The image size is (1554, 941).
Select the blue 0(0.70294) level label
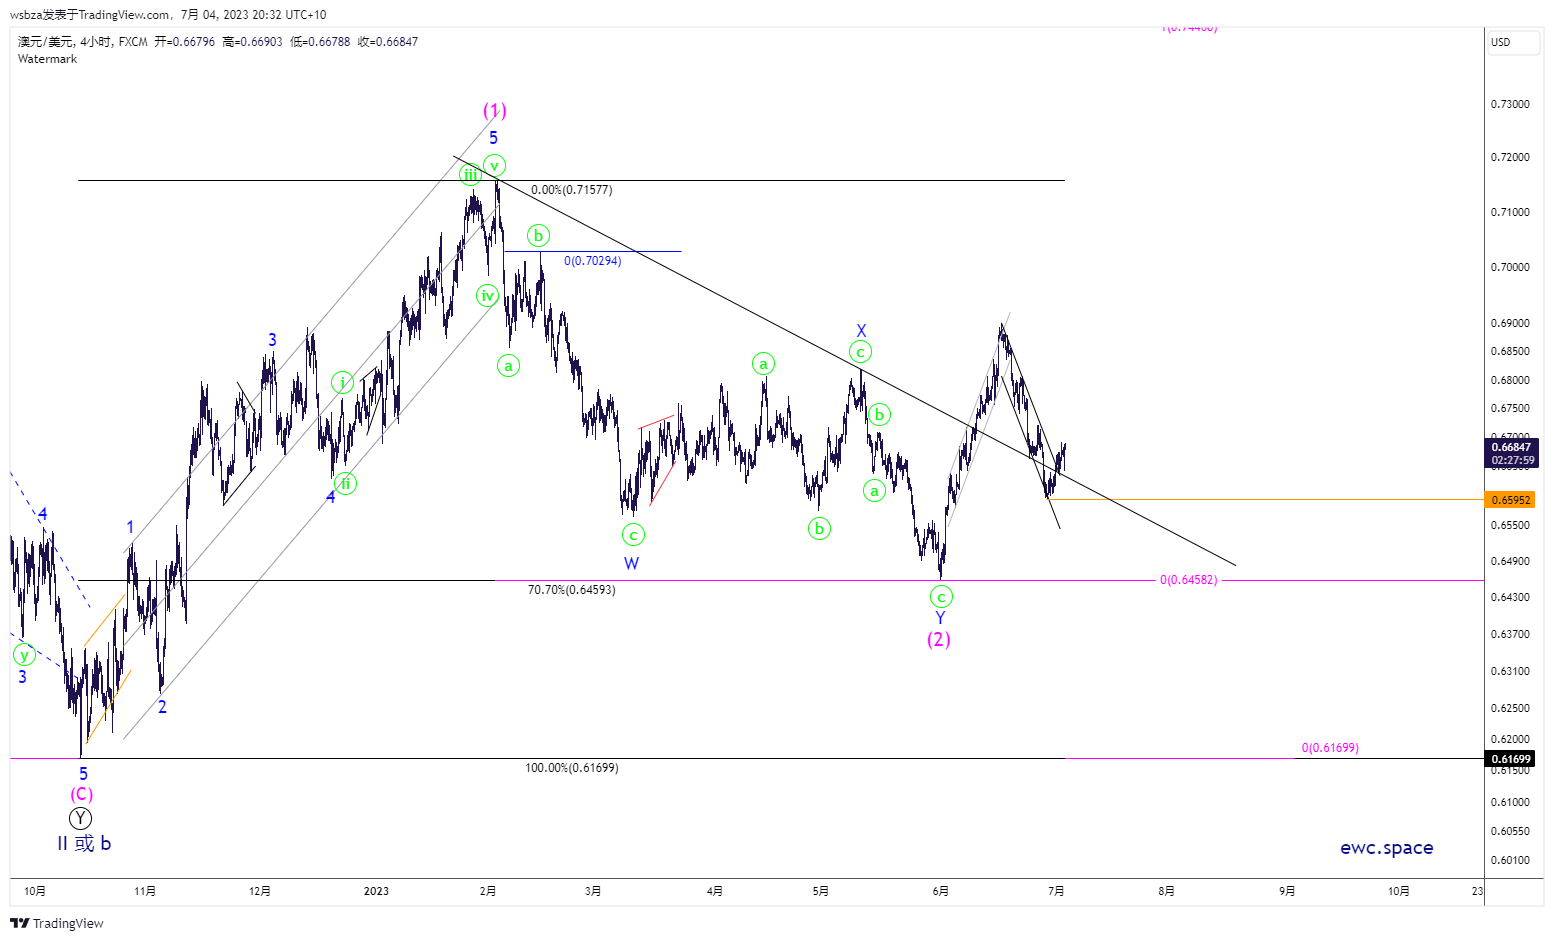click(593, 261)
